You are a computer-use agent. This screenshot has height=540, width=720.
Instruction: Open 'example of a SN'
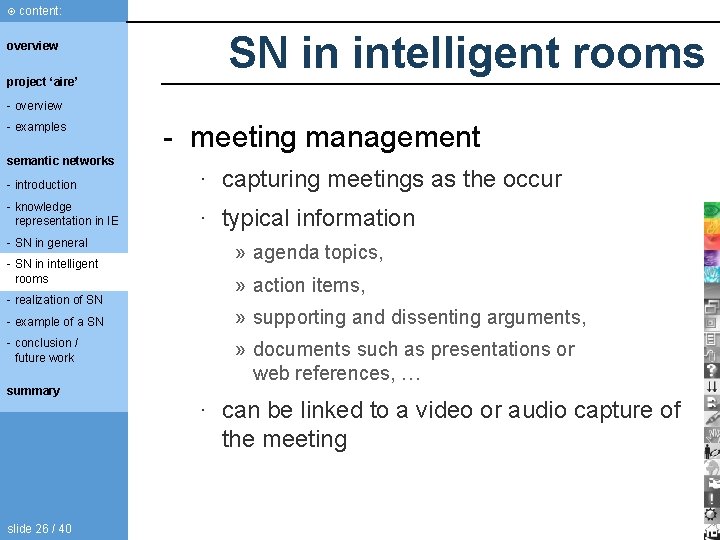(59, 322)
